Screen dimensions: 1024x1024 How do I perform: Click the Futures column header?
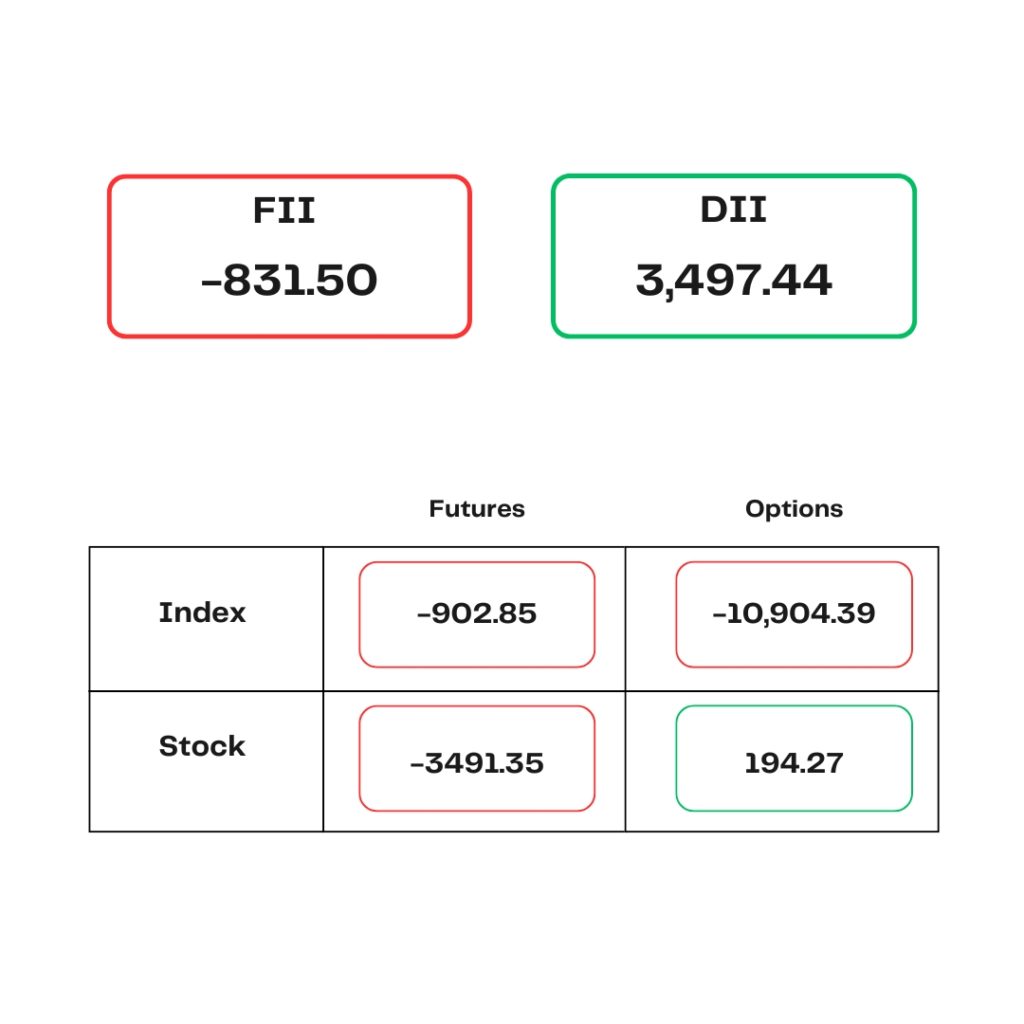click(x=477, y=509)
